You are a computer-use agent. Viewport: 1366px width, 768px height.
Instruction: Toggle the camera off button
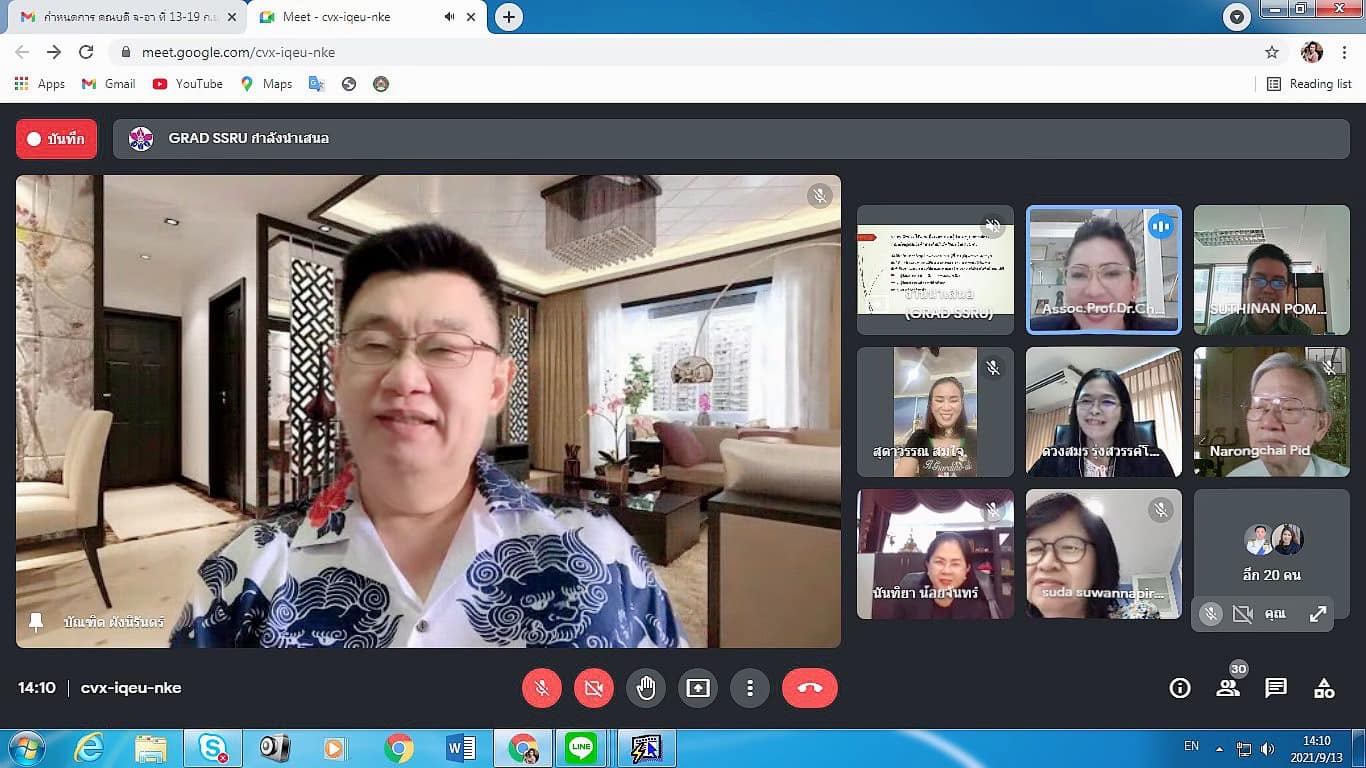(593, 688)
